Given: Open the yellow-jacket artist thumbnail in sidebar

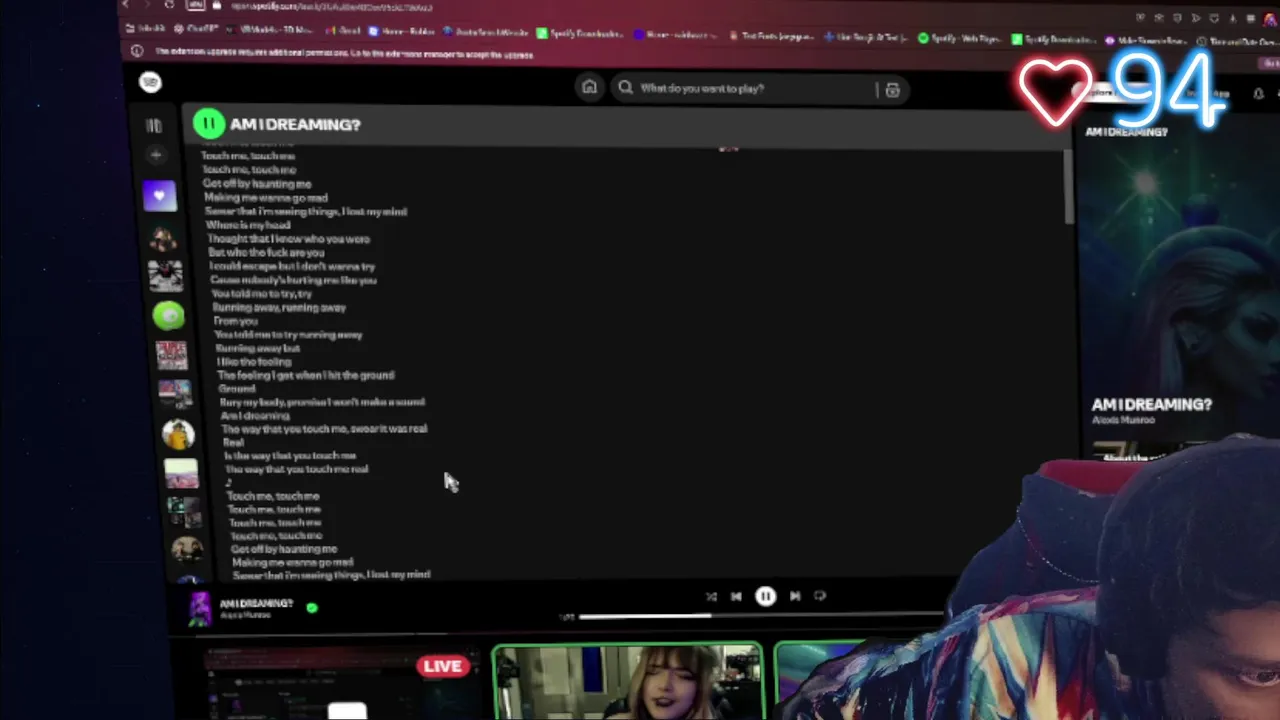Looking at the screenshot, I should [x=178, y=434].
